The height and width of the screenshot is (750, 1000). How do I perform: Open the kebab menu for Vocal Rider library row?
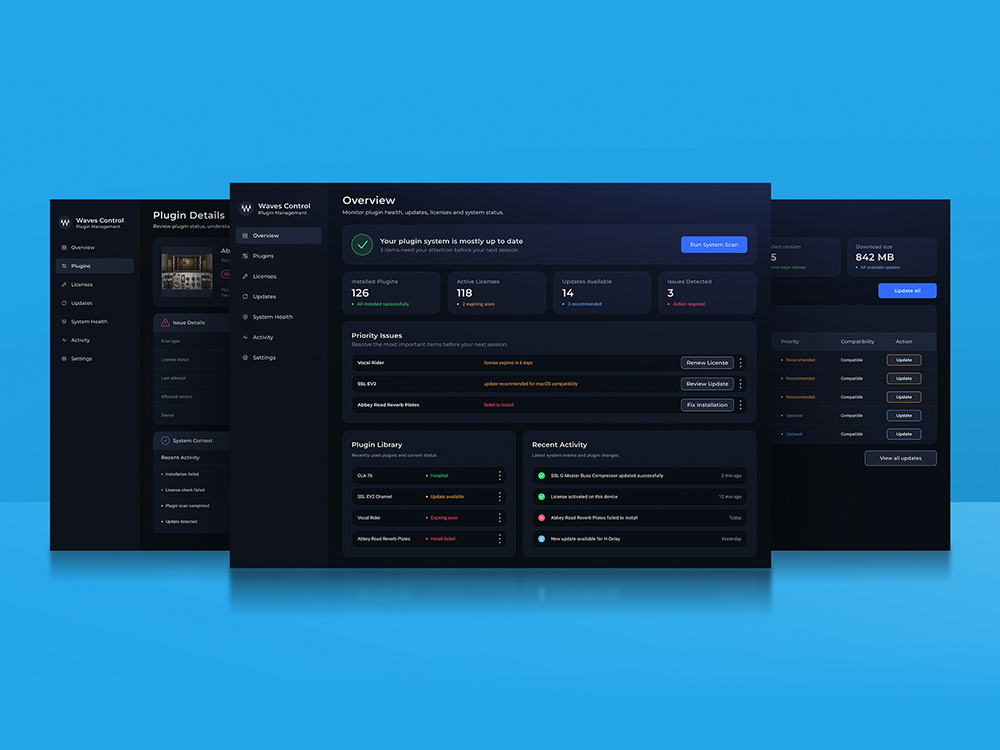pos(499,518)
